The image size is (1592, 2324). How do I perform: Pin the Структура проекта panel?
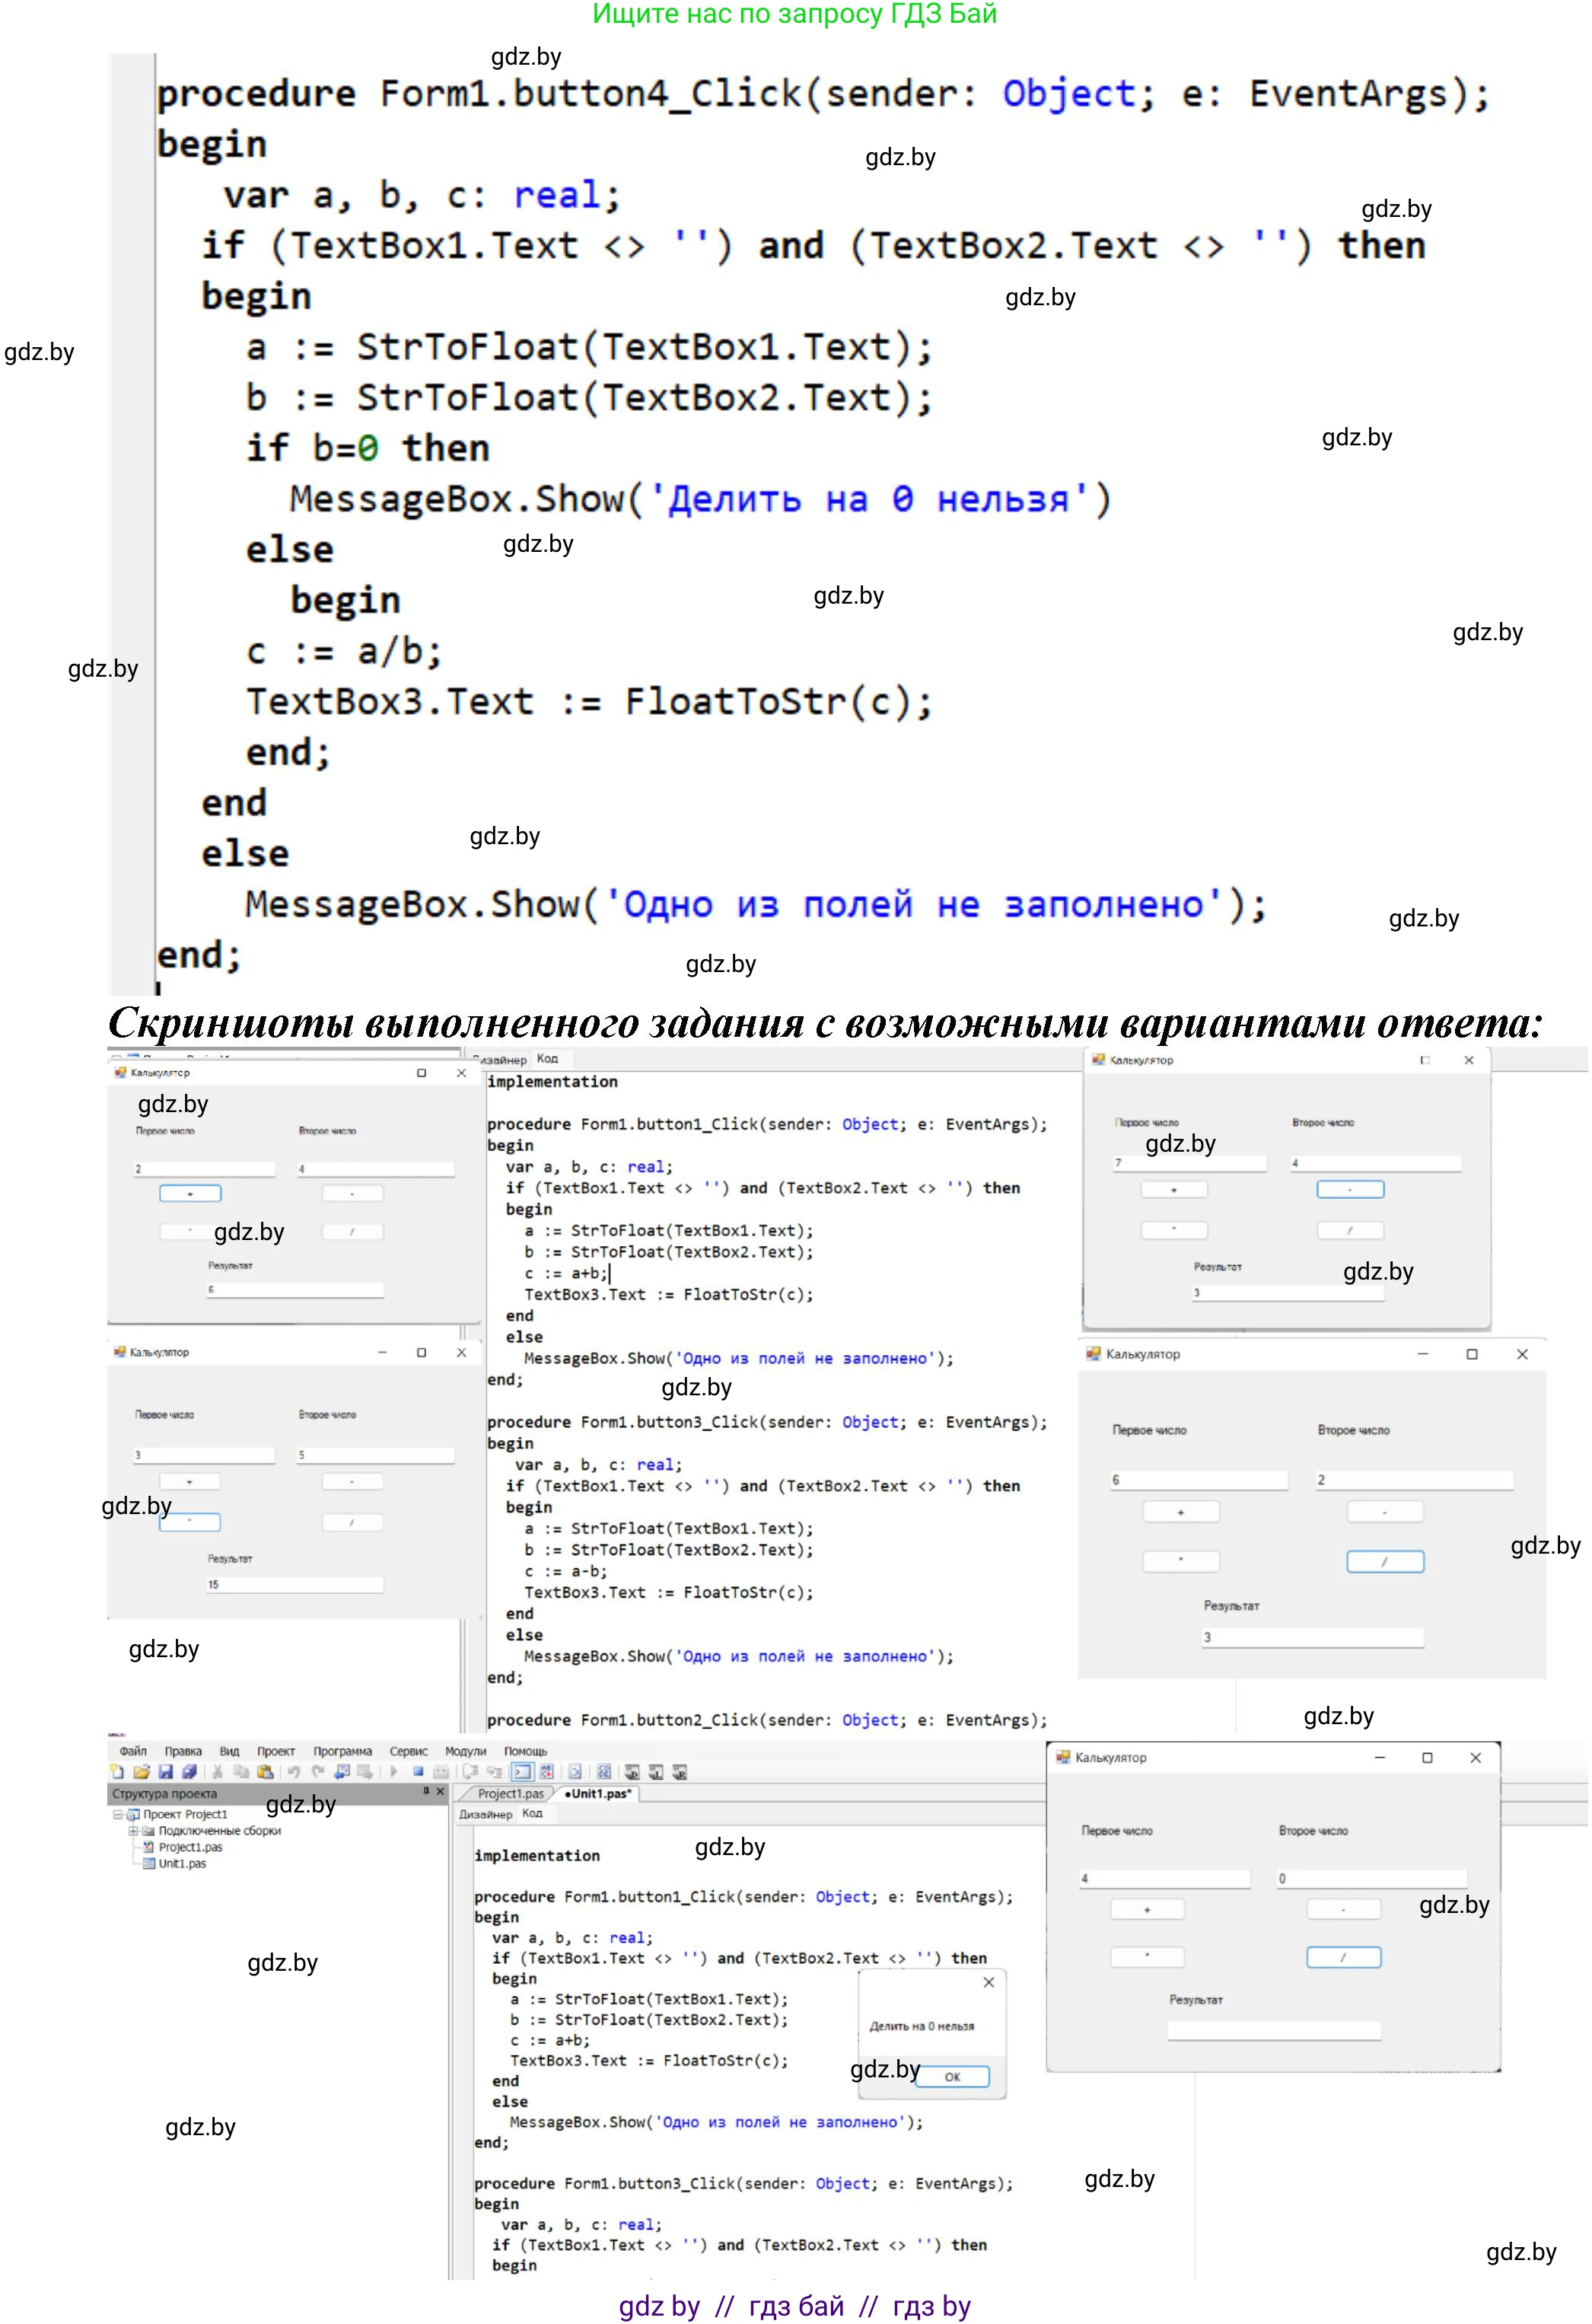tap(426, 1792)
